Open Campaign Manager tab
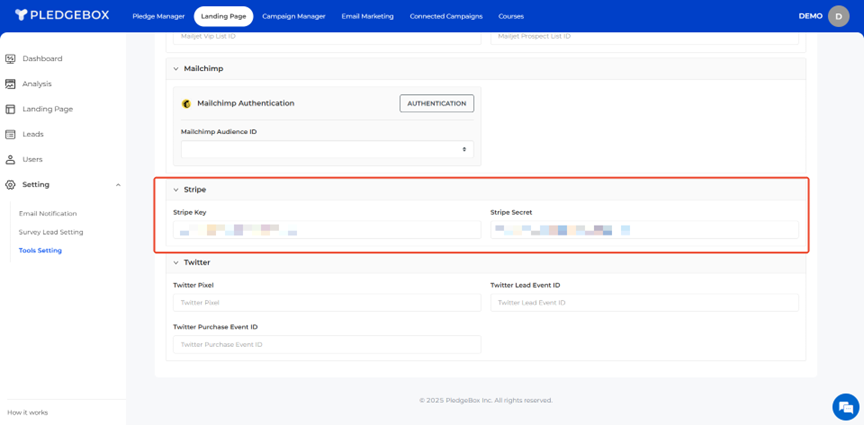Screen dimensions: 864x425 tap(294, 16)
